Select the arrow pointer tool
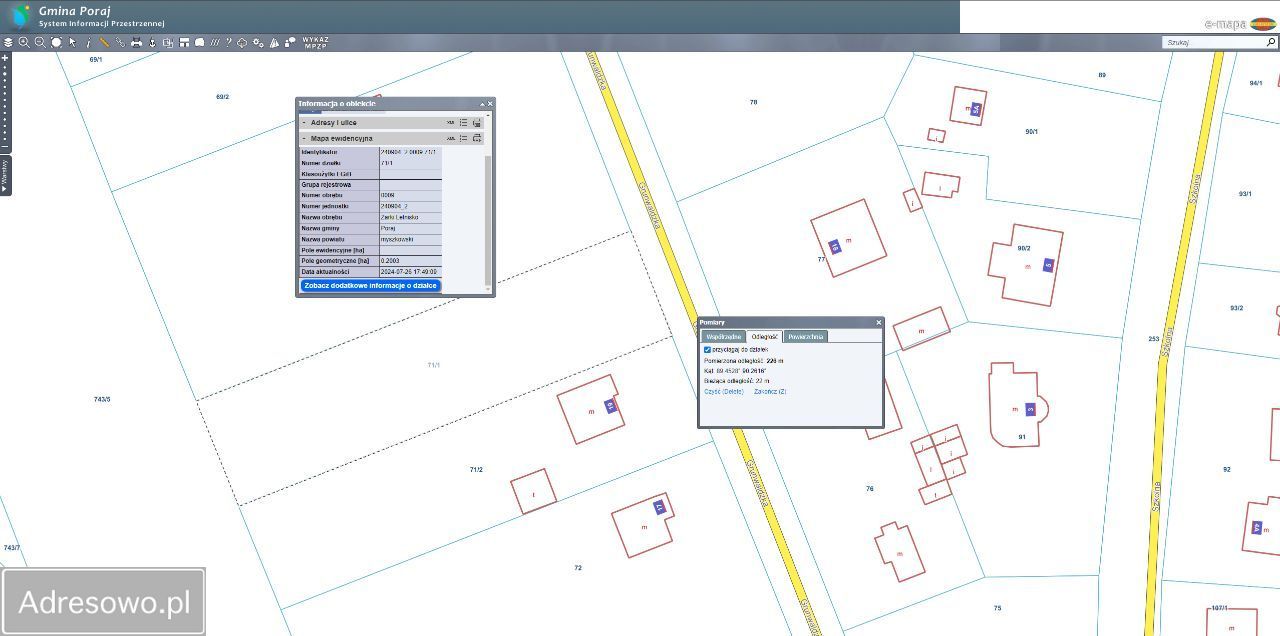1280x636 pixels. tap(72, 42)
